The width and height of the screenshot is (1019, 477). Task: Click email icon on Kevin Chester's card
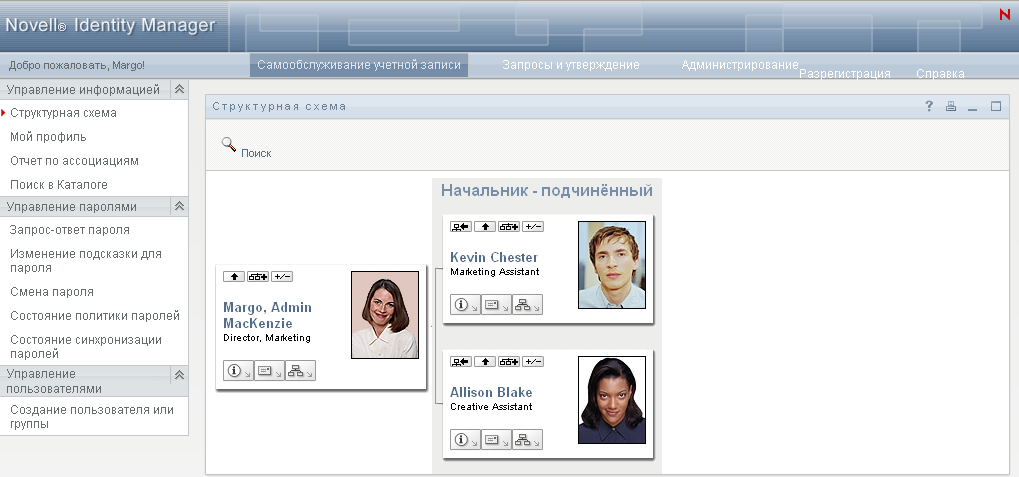click(497, 305)
